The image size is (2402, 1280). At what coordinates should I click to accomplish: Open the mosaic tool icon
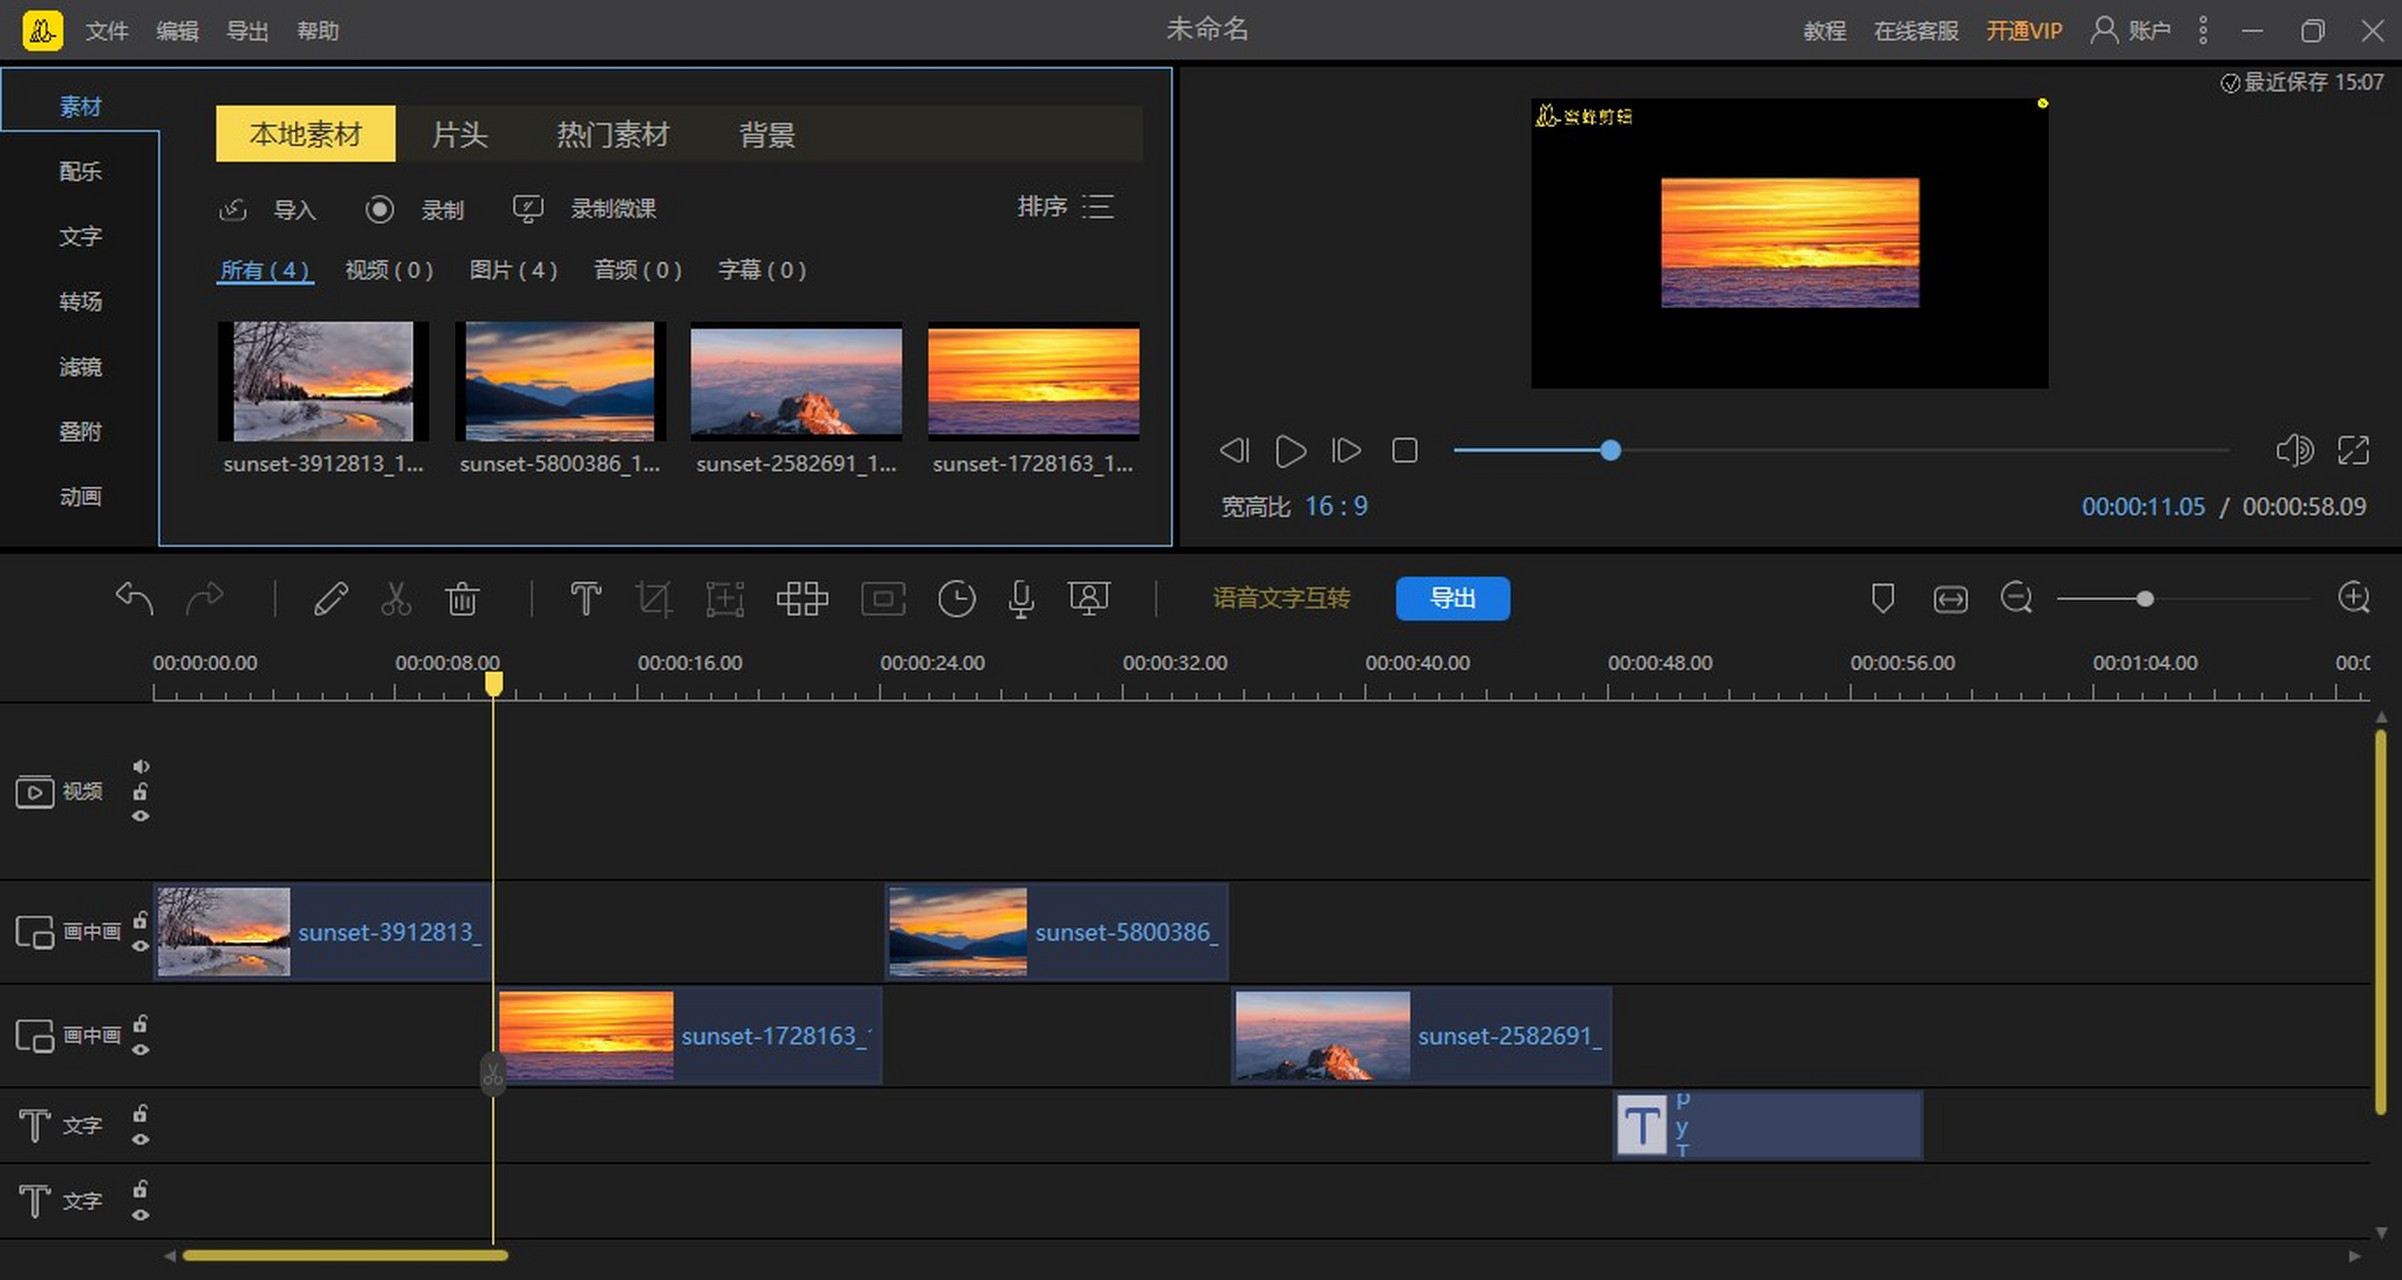click(802, 599)
